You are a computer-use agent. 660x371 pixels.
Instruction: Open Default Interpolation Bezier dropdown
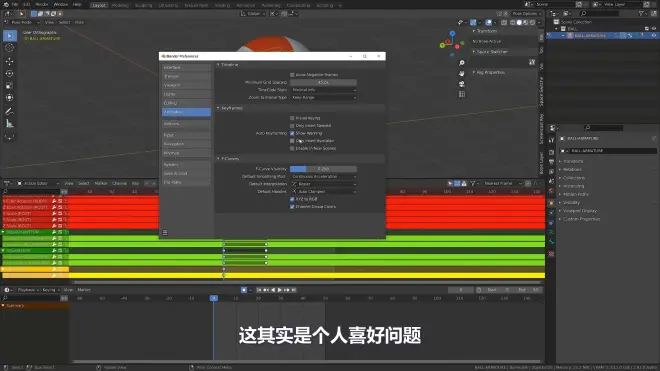(323, 184)
